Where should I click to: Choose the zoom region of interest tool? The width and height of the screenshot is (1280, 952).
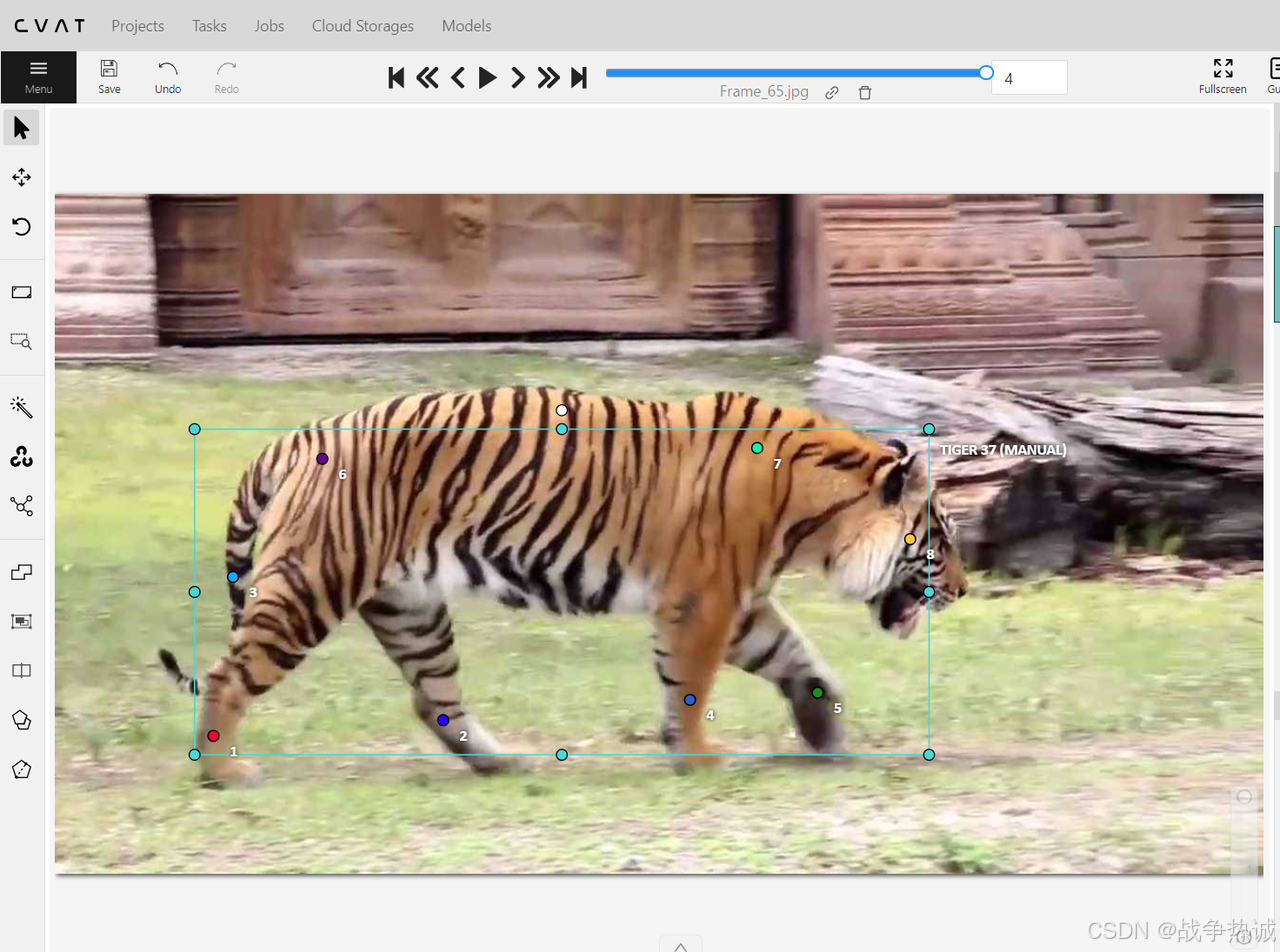[x=21, y=341]
